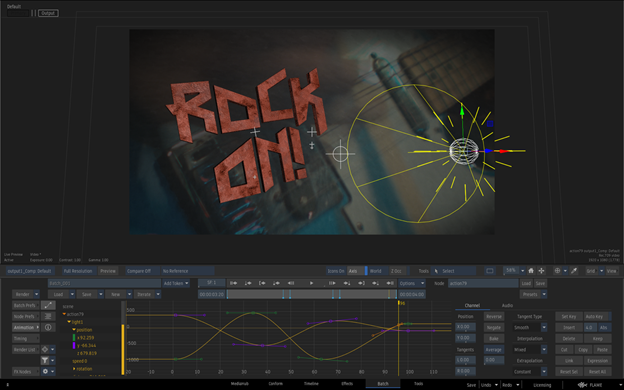624x390 pixels.
Task: Click the info icon beside Animation
Action: pyautogui.click(x=48, y=328)
